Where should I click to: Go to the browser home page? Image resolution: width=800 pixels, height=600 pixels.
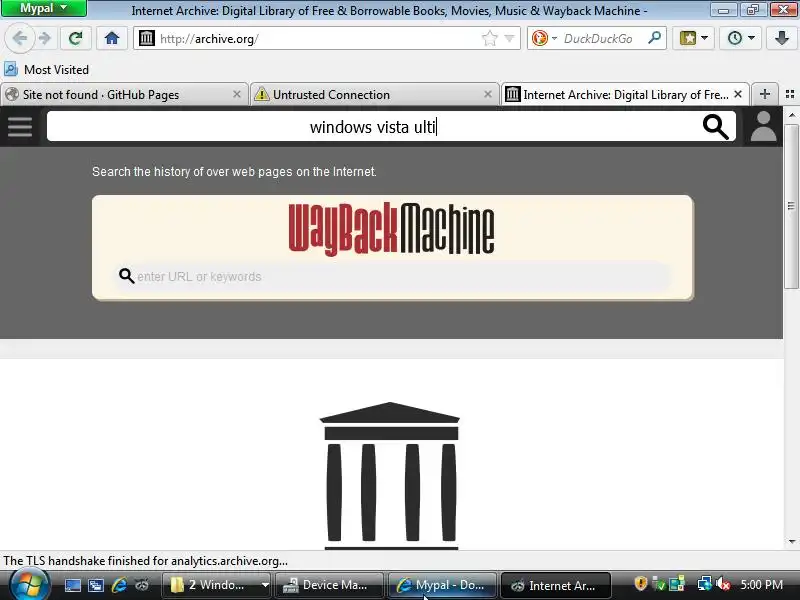coord(112,38)
